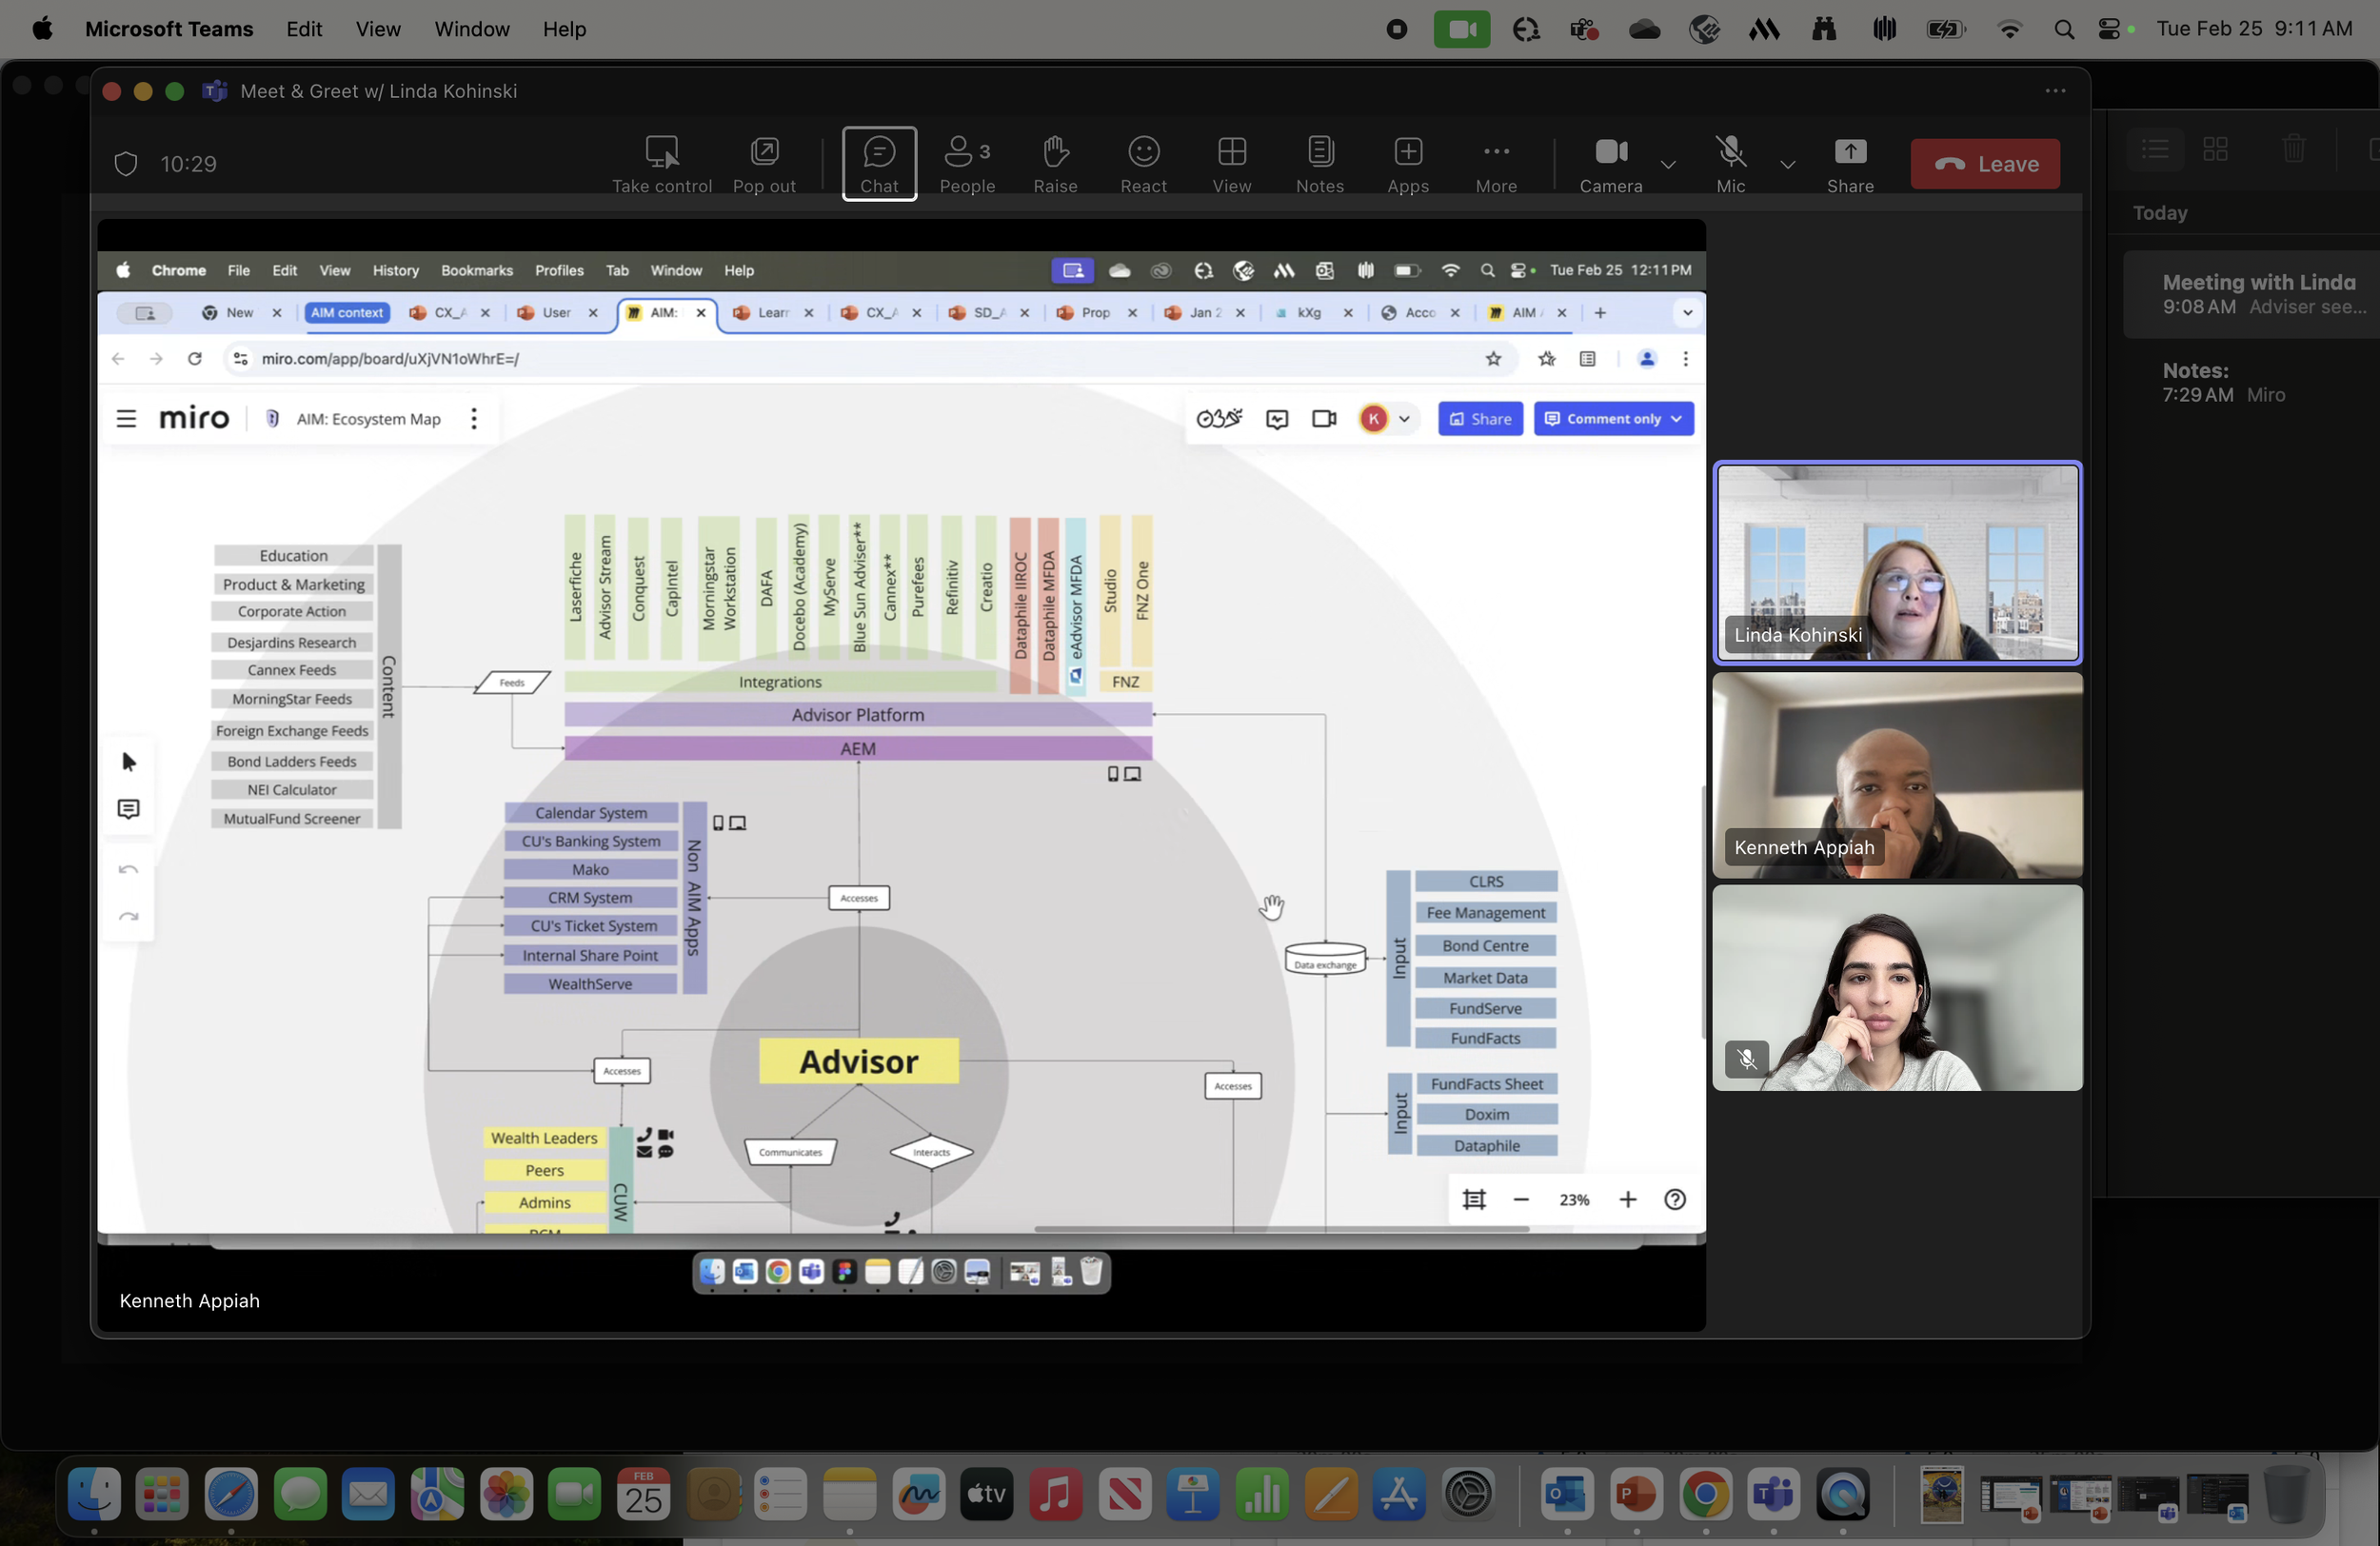Select the Miro comment tool in left toolbar

point(129,809)
